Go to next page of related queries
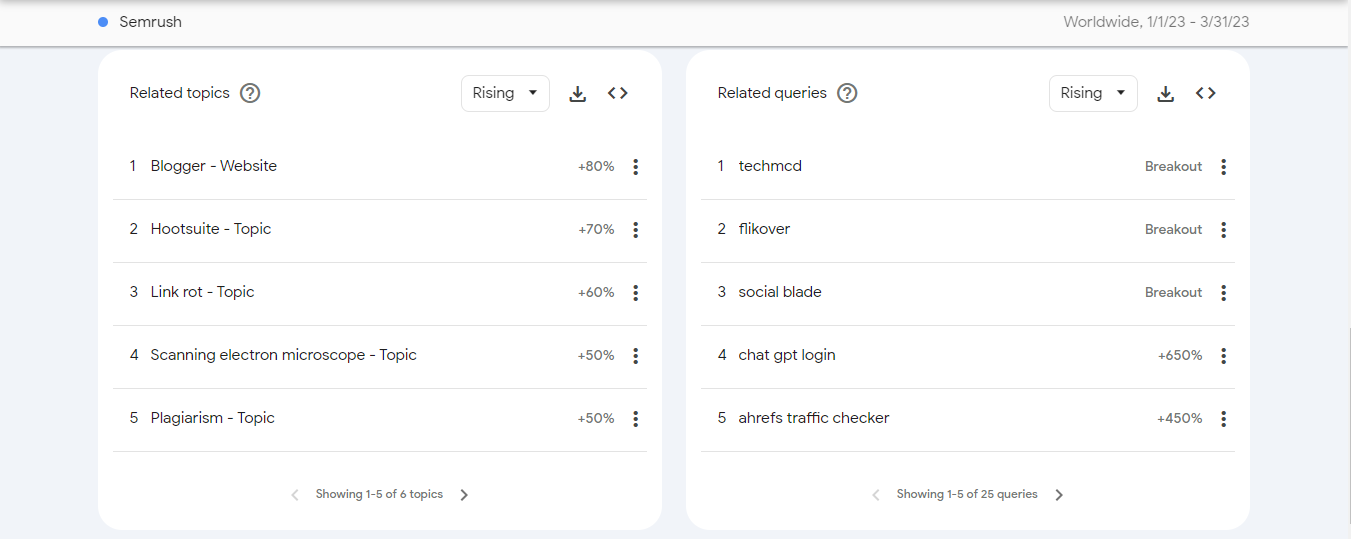 tap(1059, 495)
